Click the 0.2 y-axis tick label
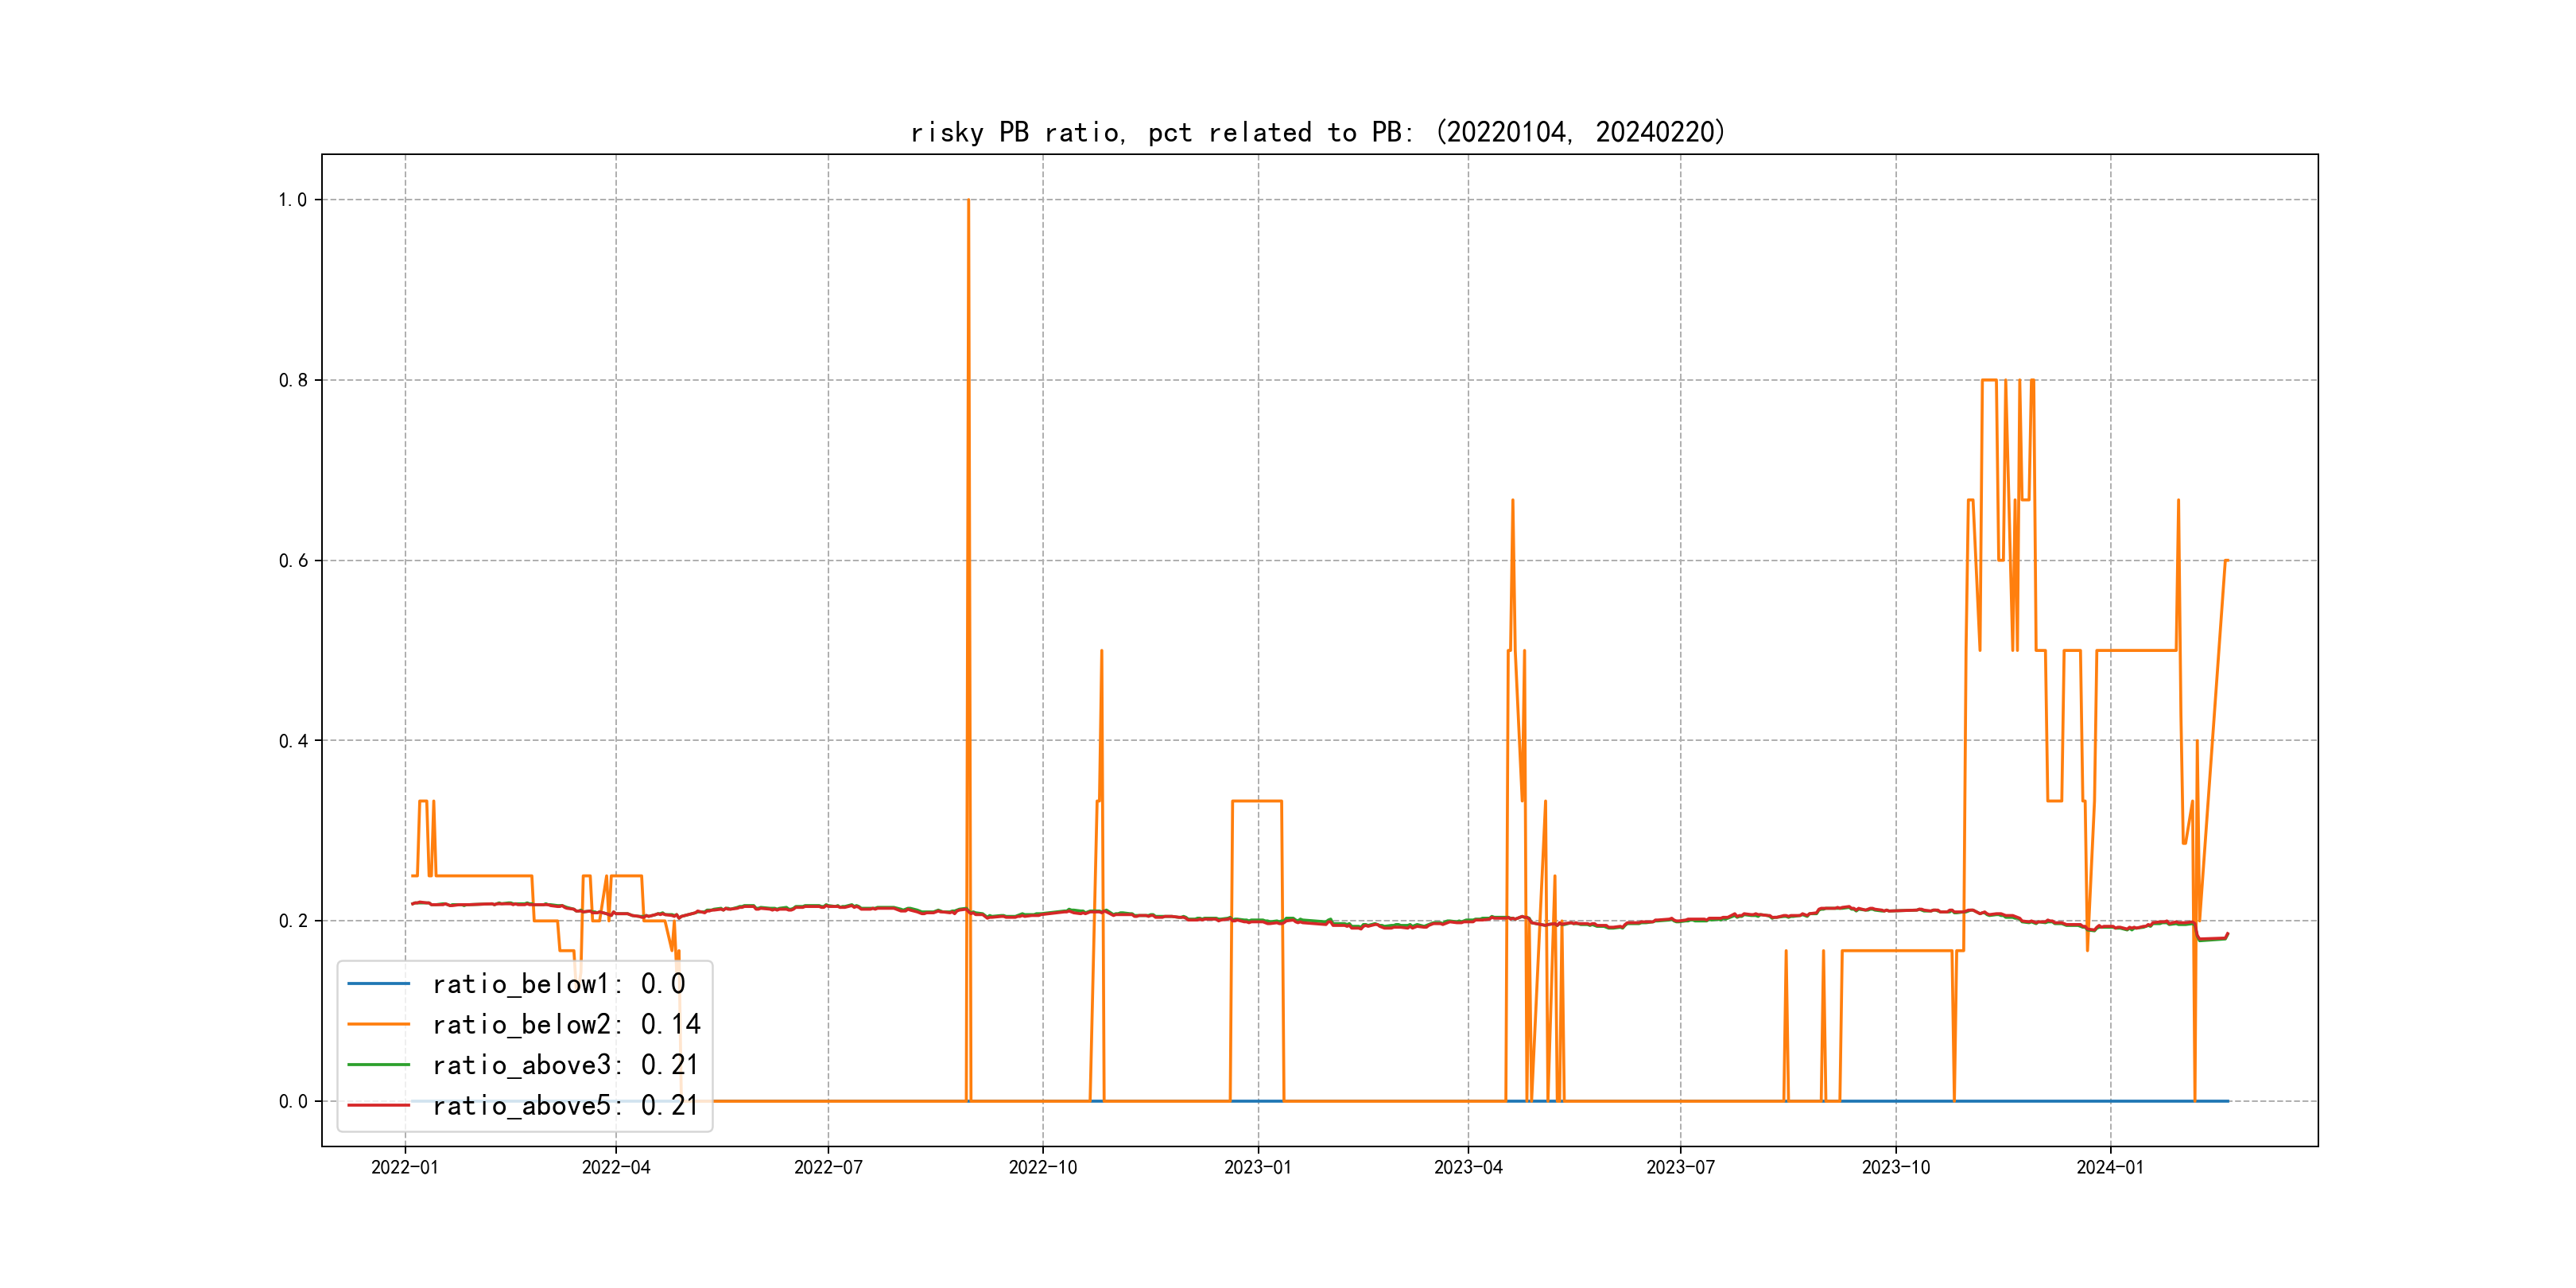Image resolution: width=2576 pixels, height=1288 pixels. click(293, 921)
